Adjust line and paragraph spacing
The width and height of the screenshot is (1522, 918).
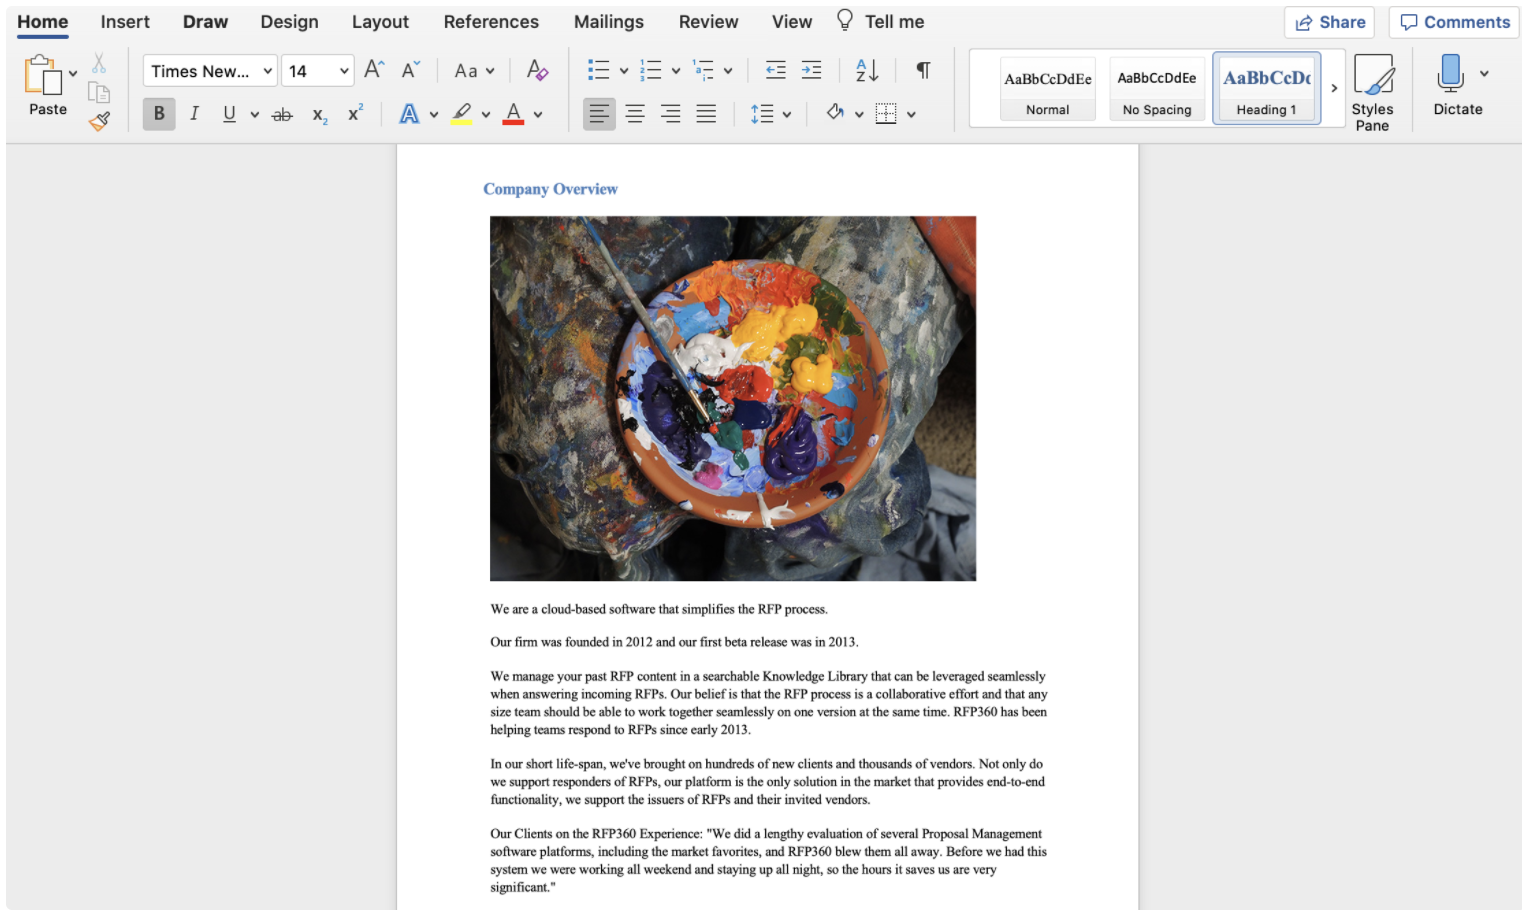tap(762, 114)
